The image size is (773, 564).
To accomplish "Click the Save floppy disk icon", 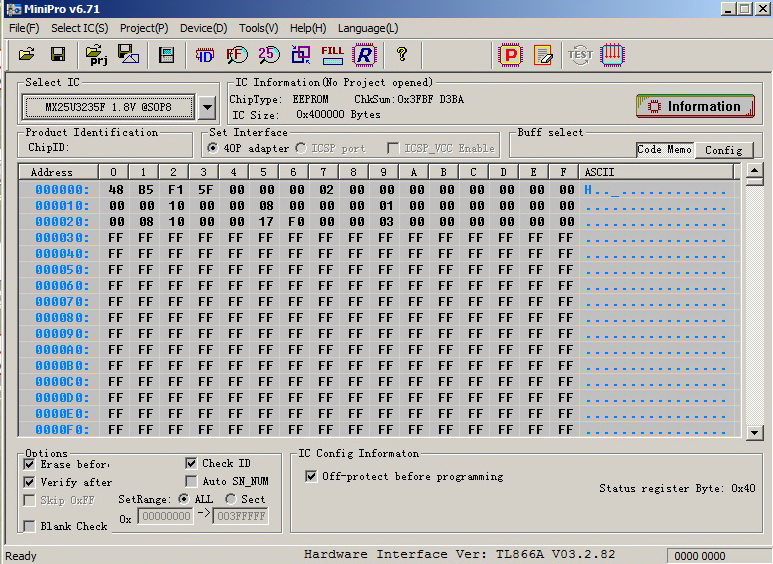I will 58,54.
